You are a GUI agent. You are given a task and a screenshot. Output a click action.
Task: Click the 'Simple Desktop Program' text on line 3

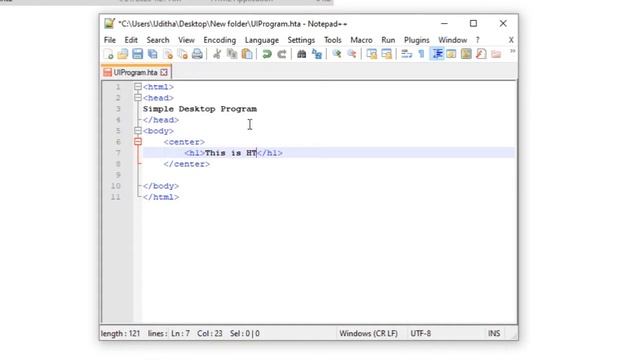pyautogui.click(x=200, y=109)
